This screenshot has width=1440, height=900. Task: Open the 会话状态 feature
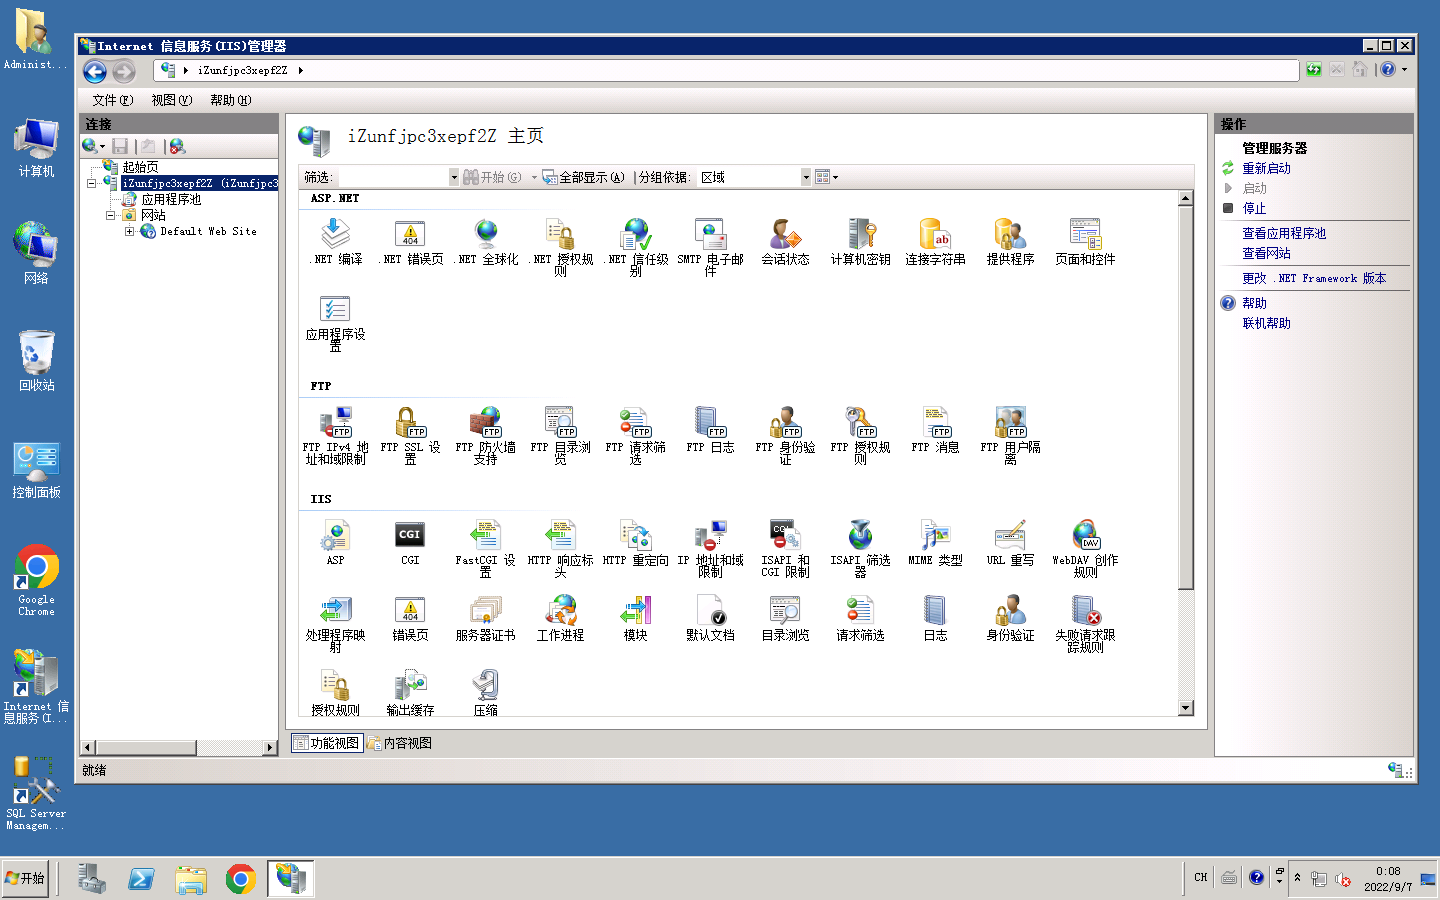(x=785, y=241)
